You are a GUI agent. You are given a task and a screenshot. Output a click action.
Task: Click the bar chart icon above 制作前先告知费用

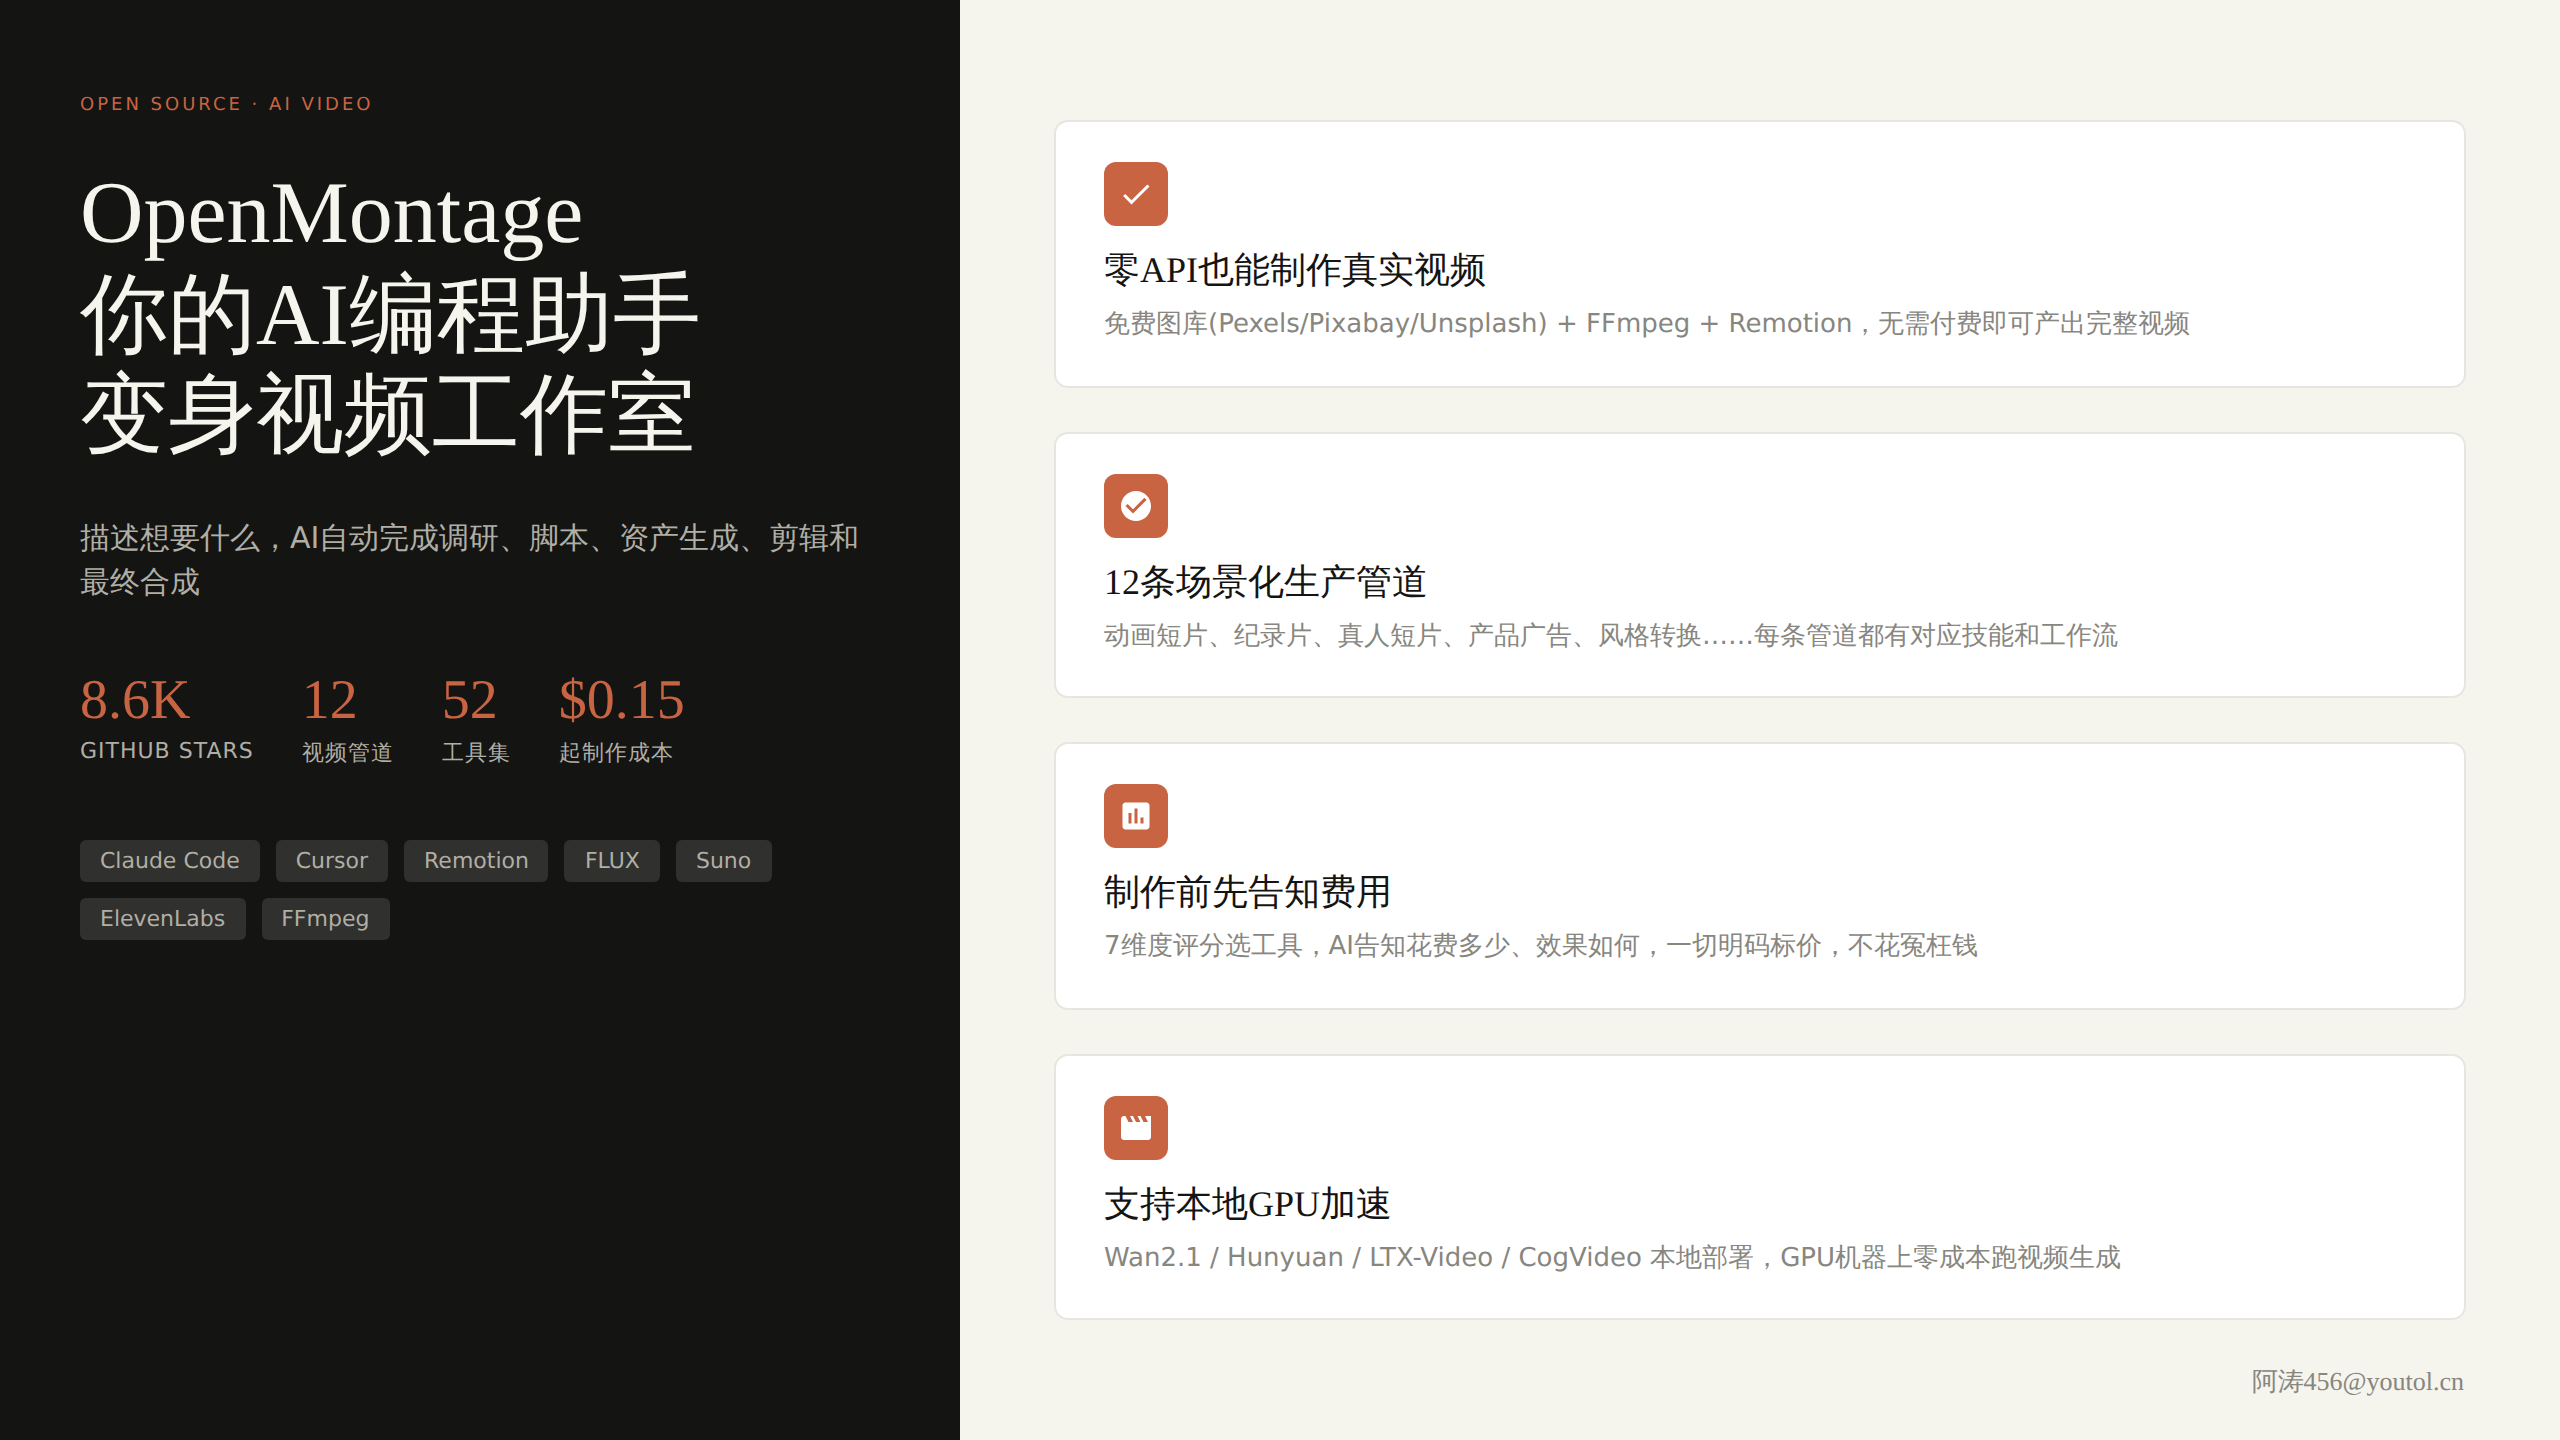(x=1135, y=816)
